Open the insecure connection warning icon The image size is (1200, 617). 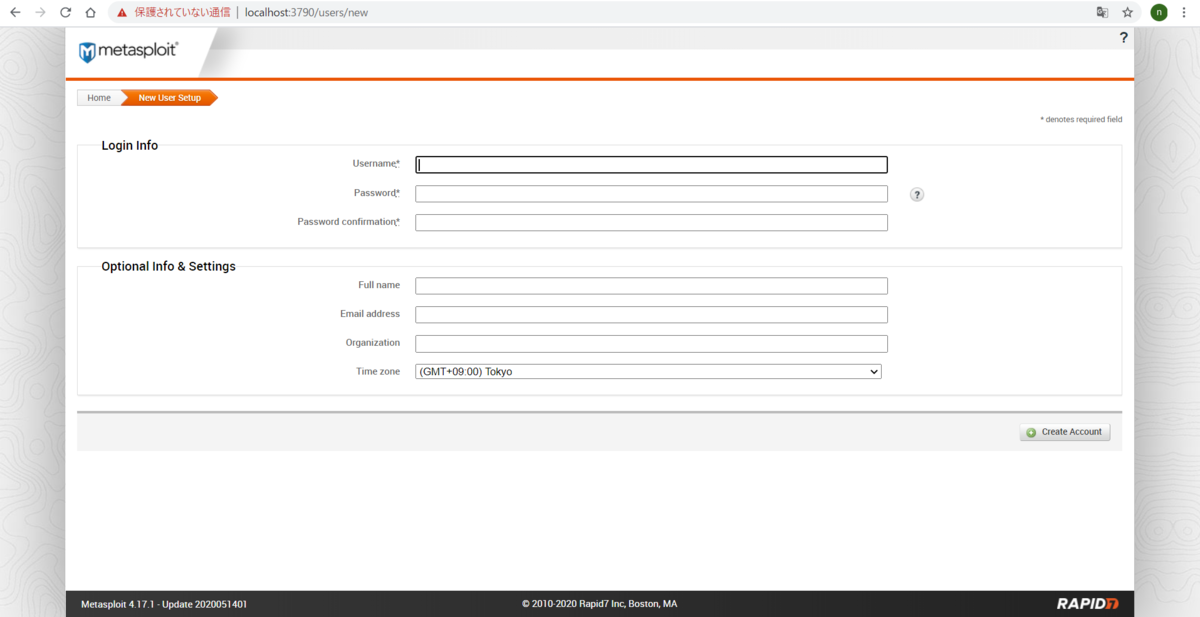(x=122, y=13)
